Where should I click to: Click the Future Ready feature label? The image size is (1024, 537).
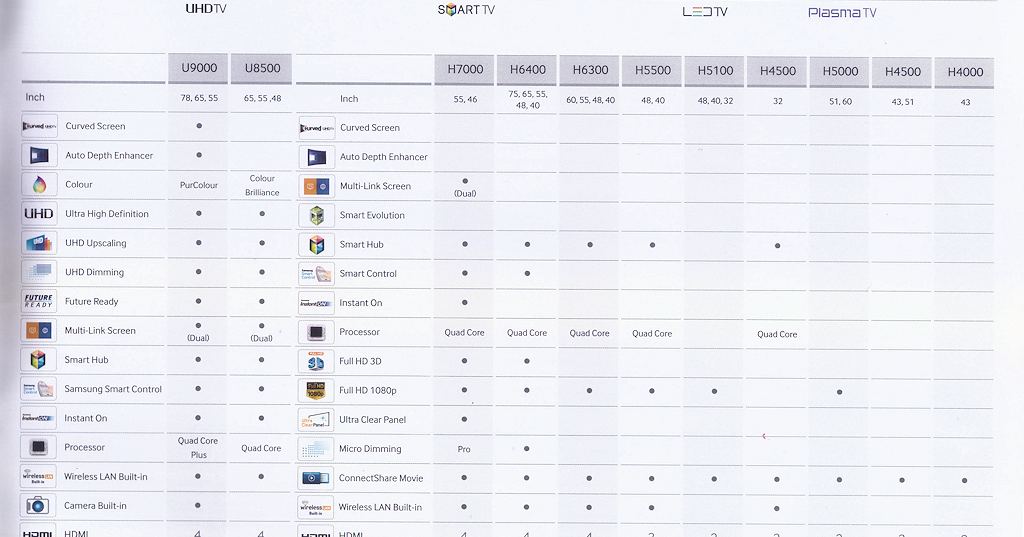(x=91, y=301)
